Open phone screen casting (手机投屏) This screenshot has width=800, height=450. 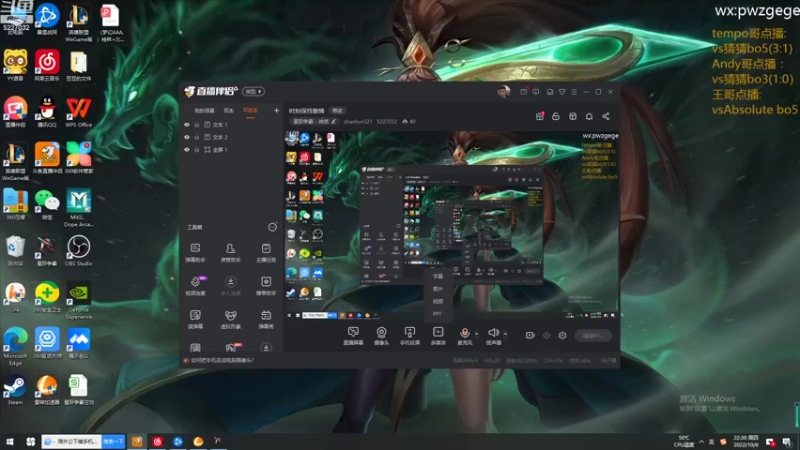pos(410,336)
